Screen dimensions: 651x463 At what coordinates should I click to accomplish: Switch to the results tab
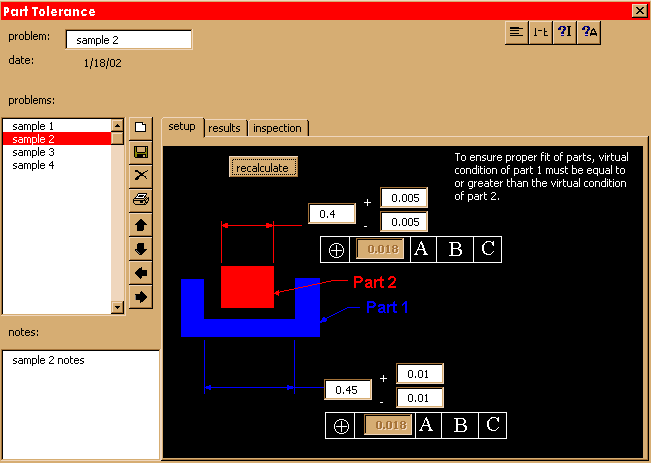pos(225,128)
